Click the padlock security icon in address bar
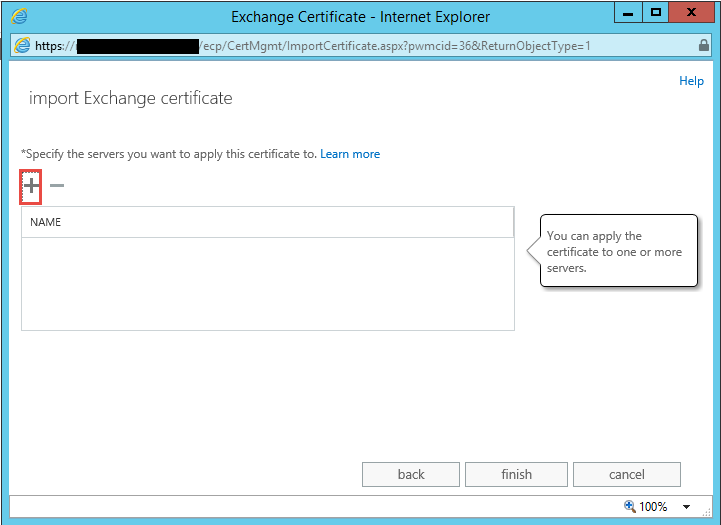721x525 pixels. (x=703, y=46)
